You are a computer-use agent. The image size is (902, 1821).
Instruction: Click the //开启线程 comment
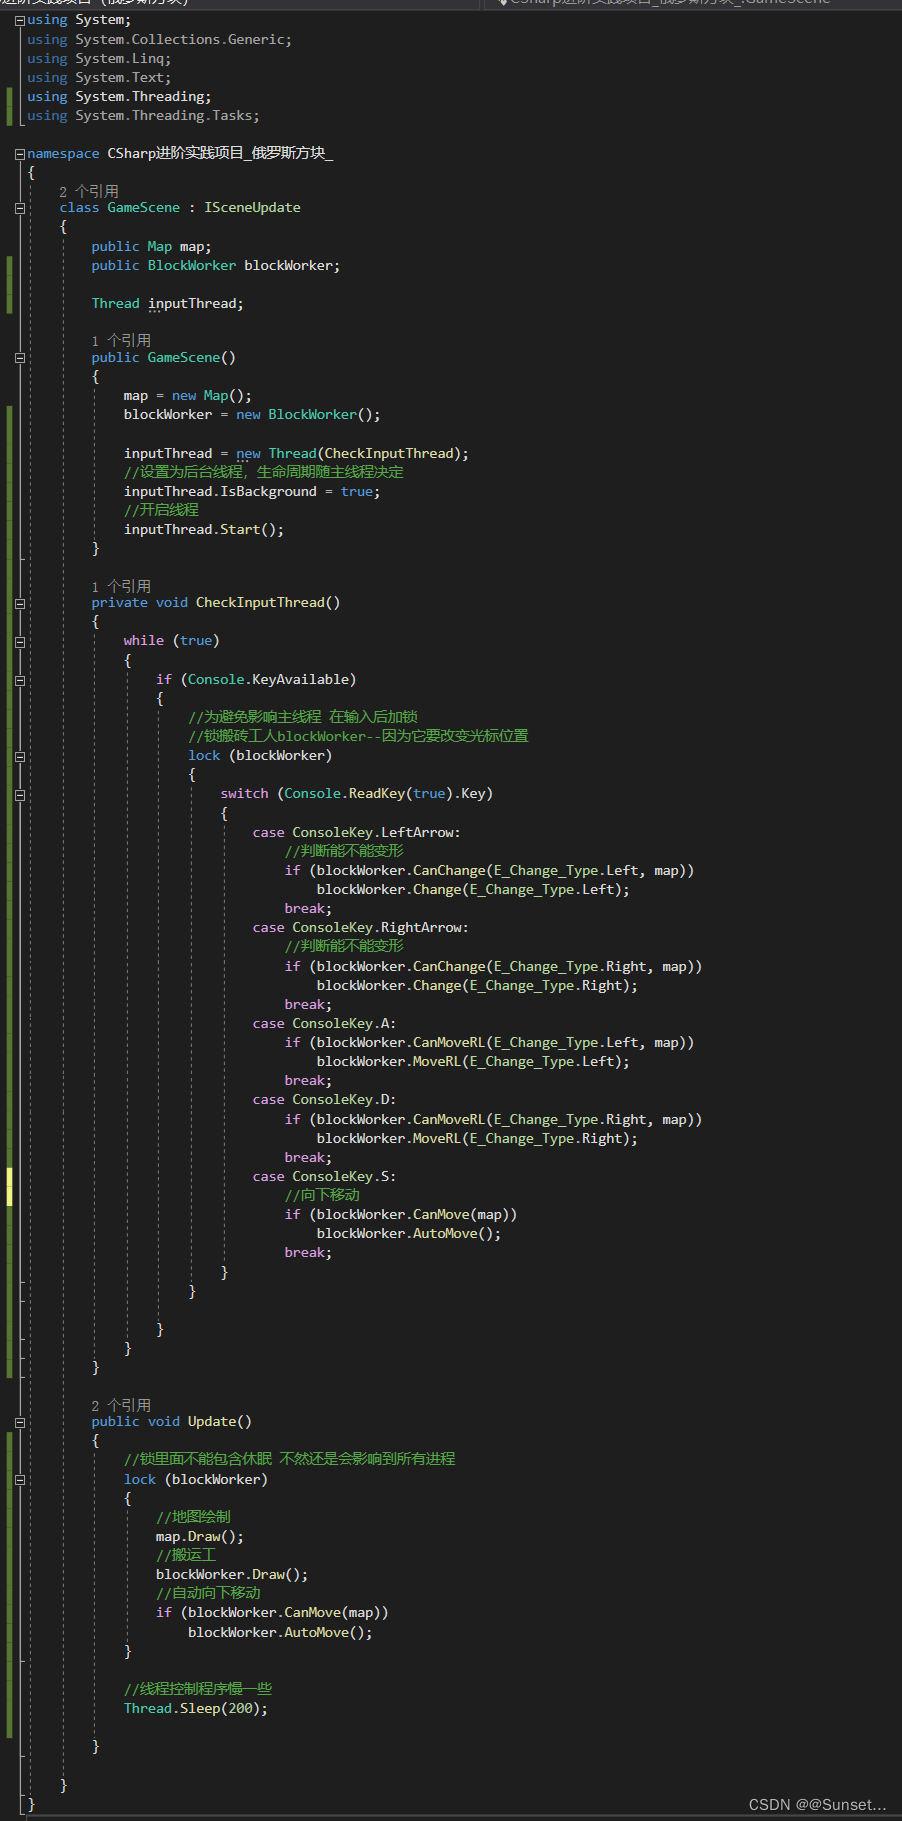coord(161,510)
